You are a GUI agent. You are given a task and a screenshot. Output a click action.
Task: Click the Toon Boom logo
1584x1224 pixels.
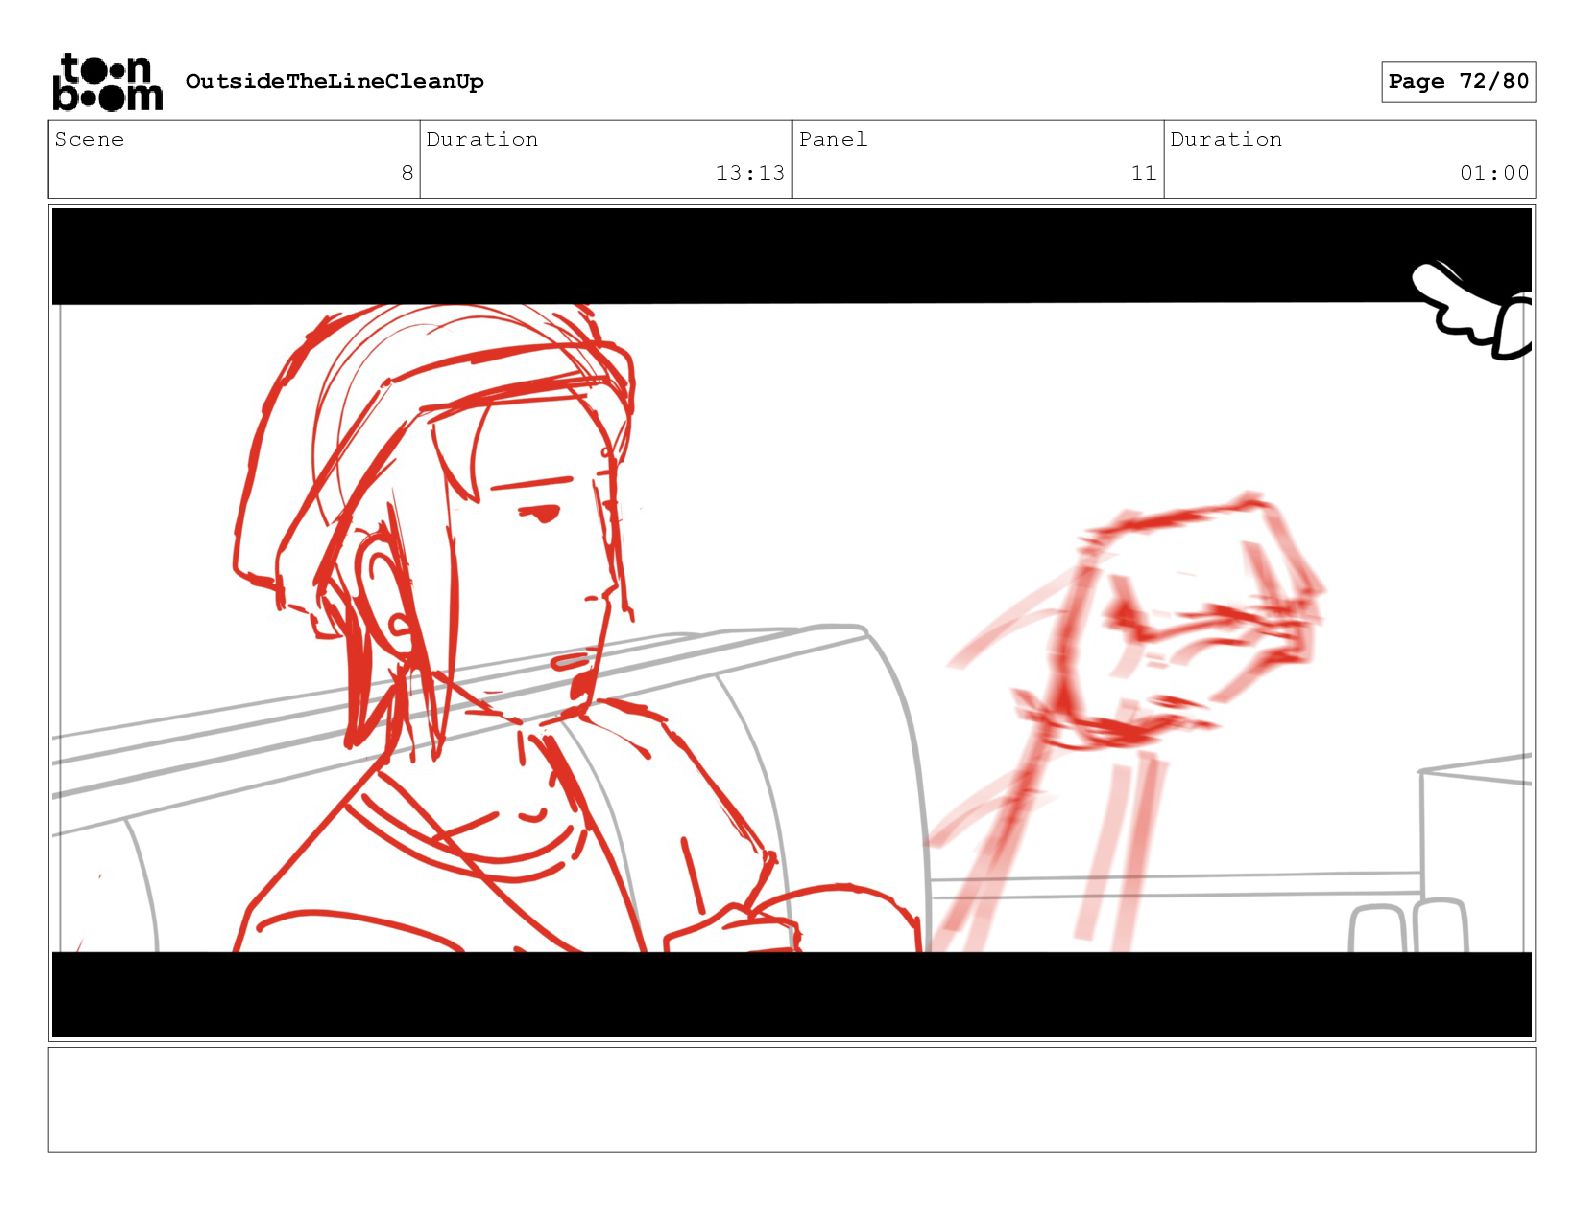point(107,82)
